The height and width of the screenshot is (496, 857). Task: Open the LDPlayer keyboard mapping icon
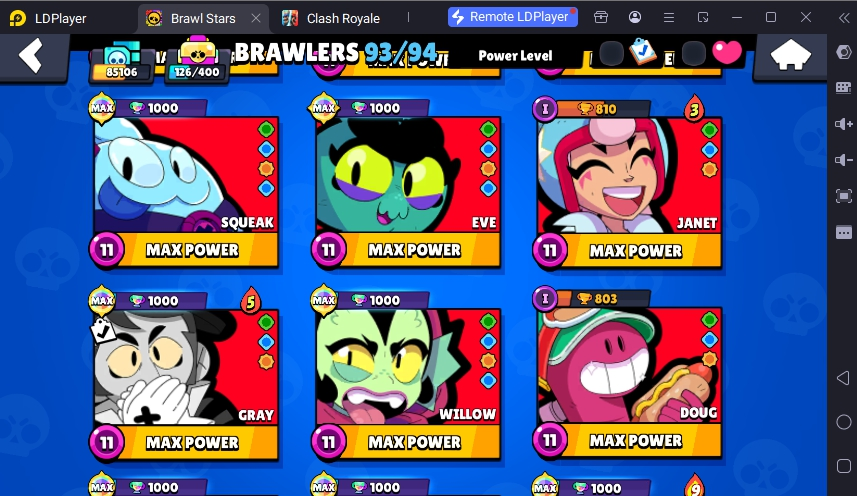click(843, 87)
